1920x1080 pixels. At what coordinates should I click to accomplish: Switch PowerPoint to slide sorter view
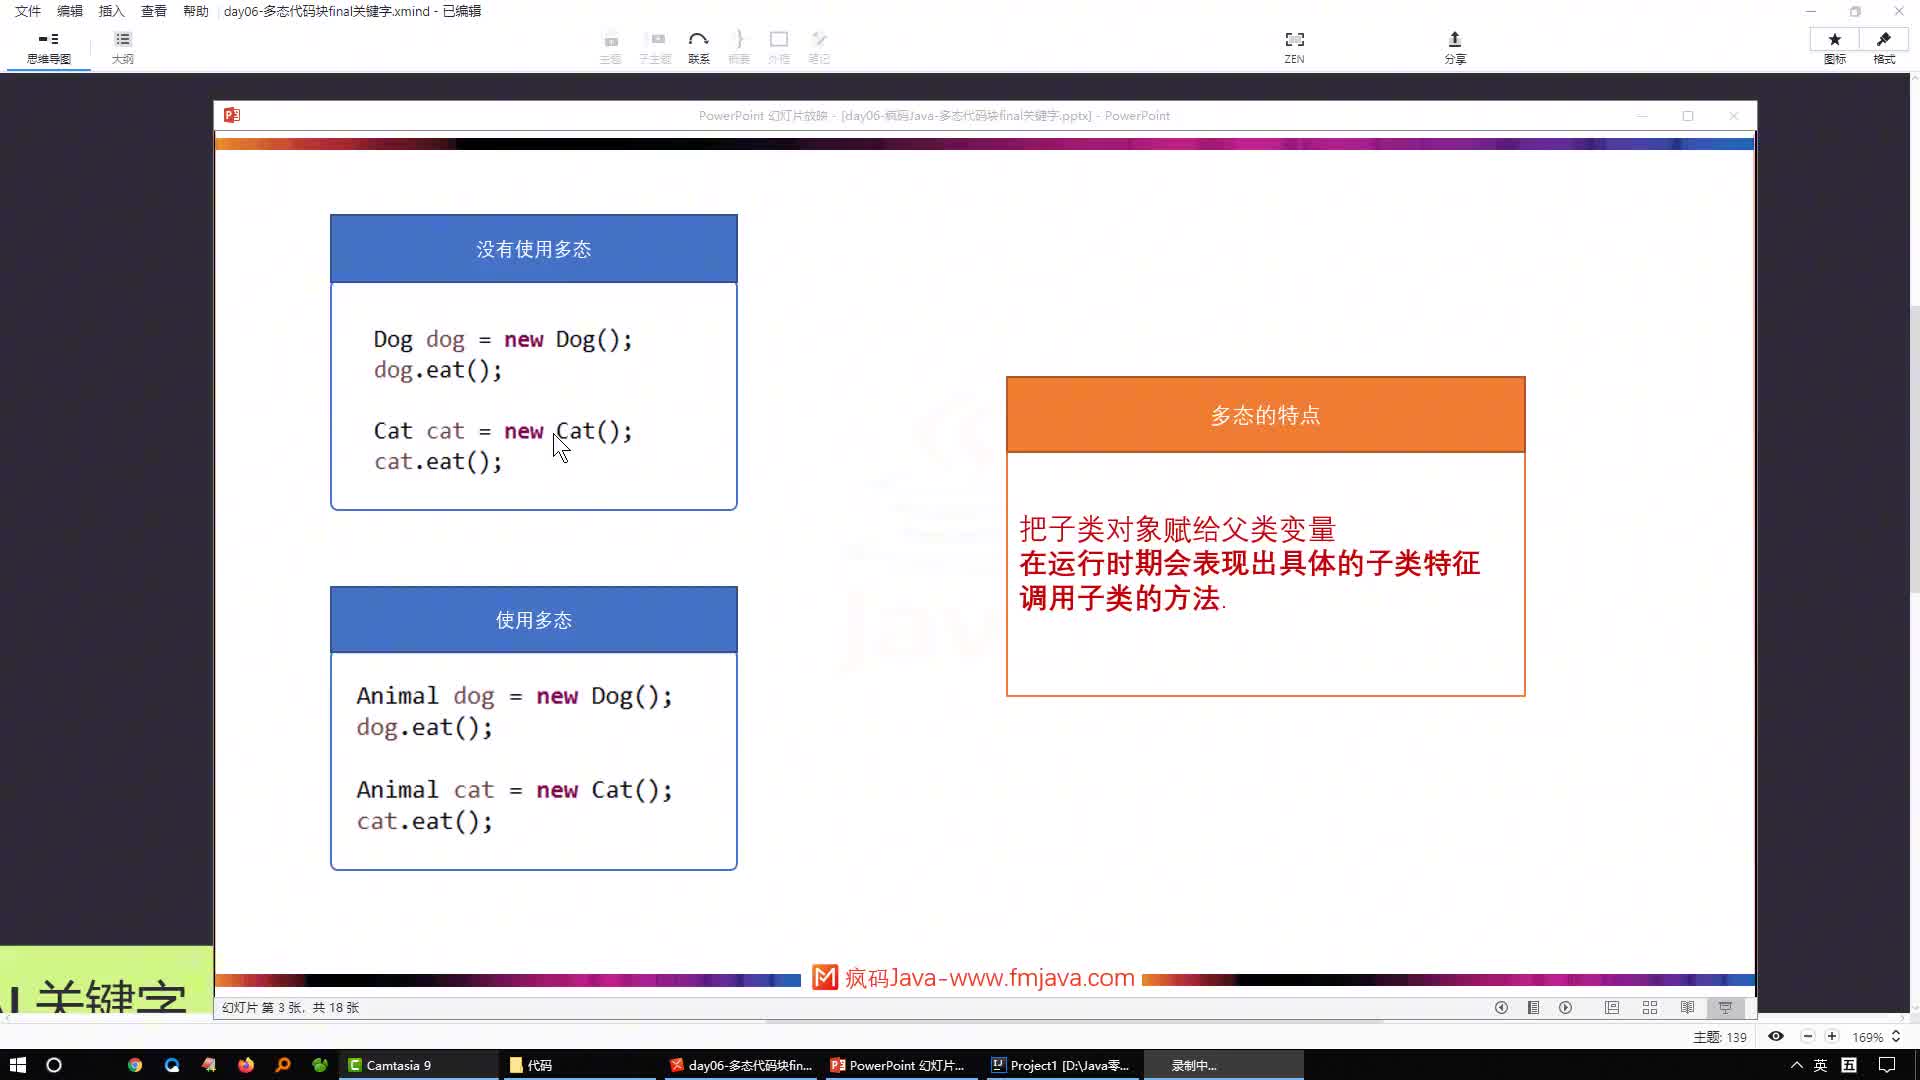1650,1008
